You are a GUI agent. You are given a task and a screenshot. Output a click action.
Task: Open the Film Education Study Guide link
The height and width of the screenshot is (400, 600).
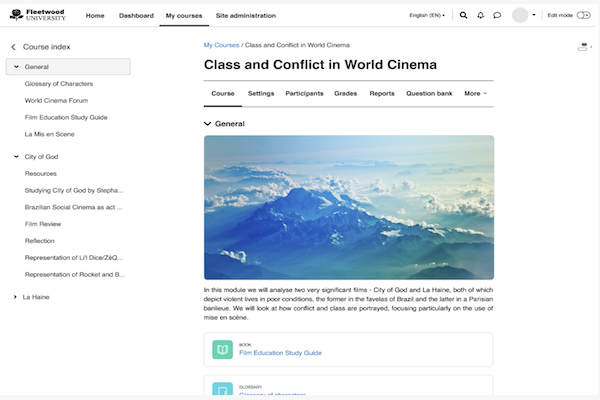(x=280, y=353)
